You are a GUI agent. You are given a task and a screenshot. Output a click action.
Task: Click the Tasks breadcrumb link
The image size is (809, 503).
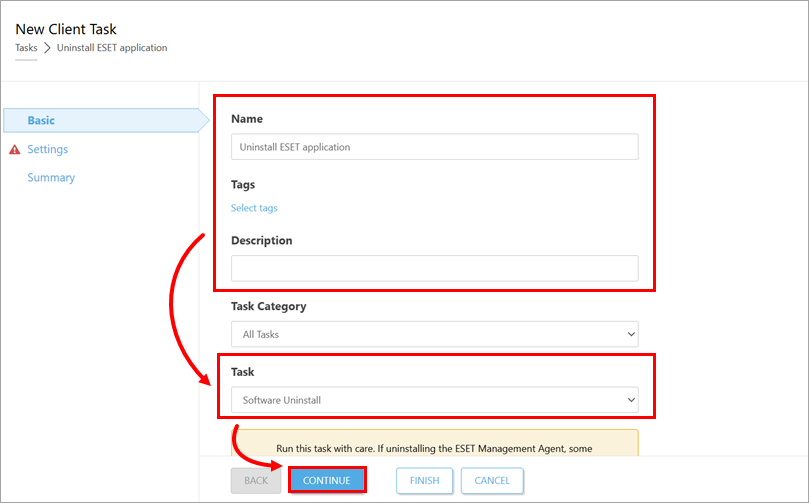click(26, 48)
